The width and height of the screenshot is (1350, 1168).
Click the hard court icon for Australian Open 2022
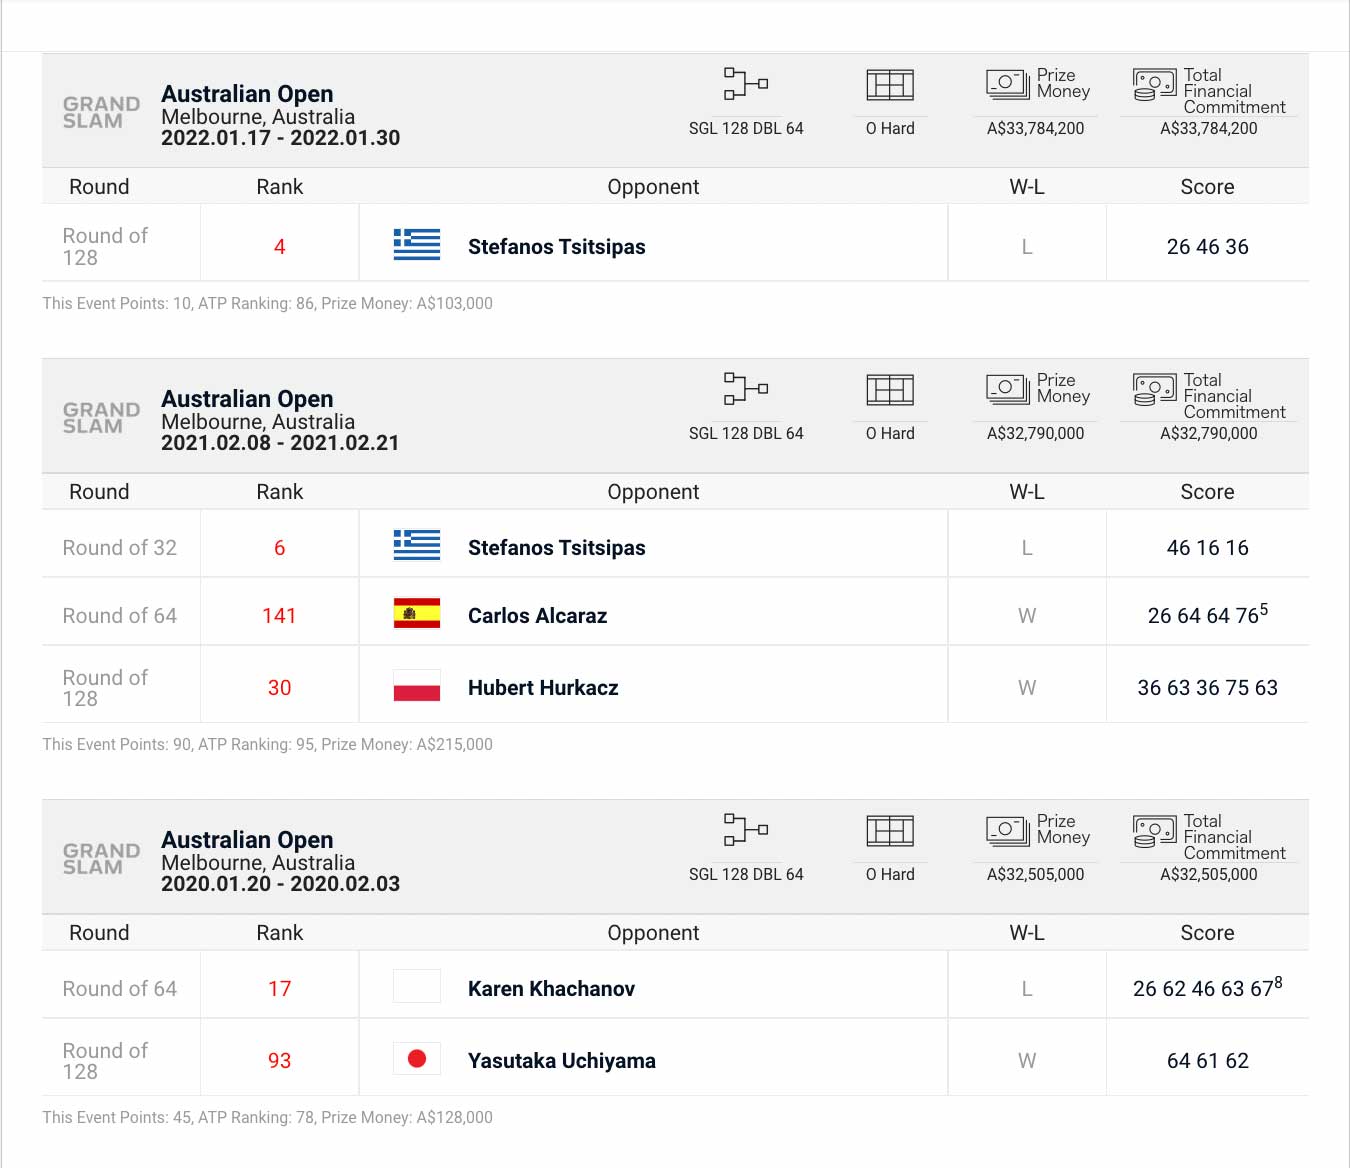pos(890,85)
